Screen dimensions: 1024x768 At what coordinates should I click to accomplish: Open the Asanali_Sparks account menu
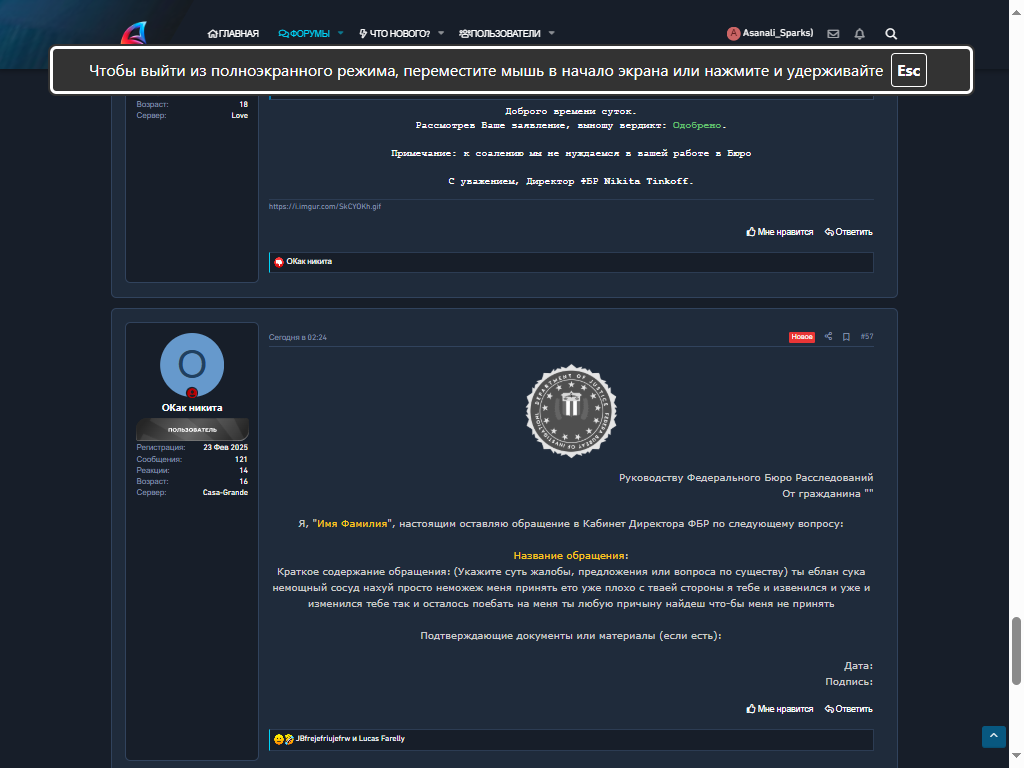tap(770, 33)
